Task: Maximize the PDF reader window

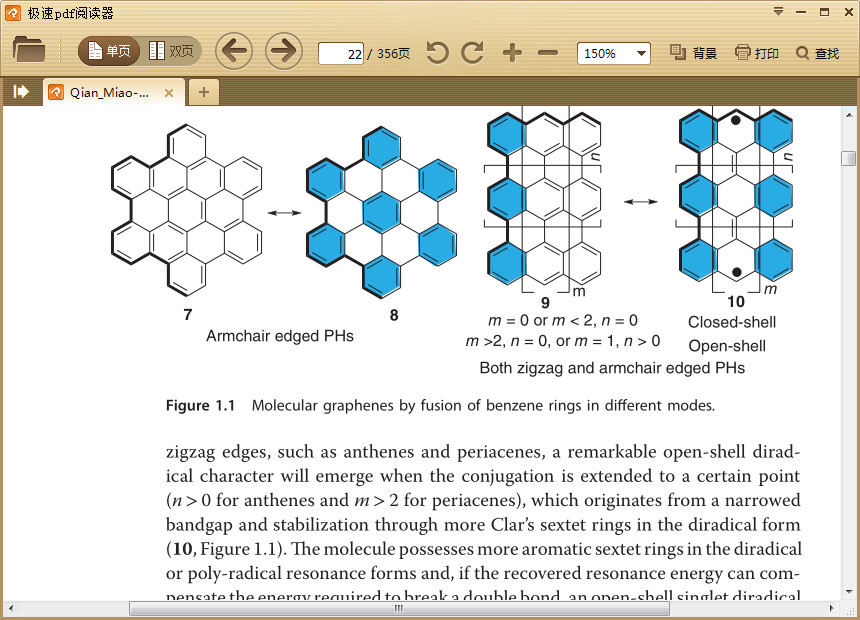Action: click(x=824, y=12)
